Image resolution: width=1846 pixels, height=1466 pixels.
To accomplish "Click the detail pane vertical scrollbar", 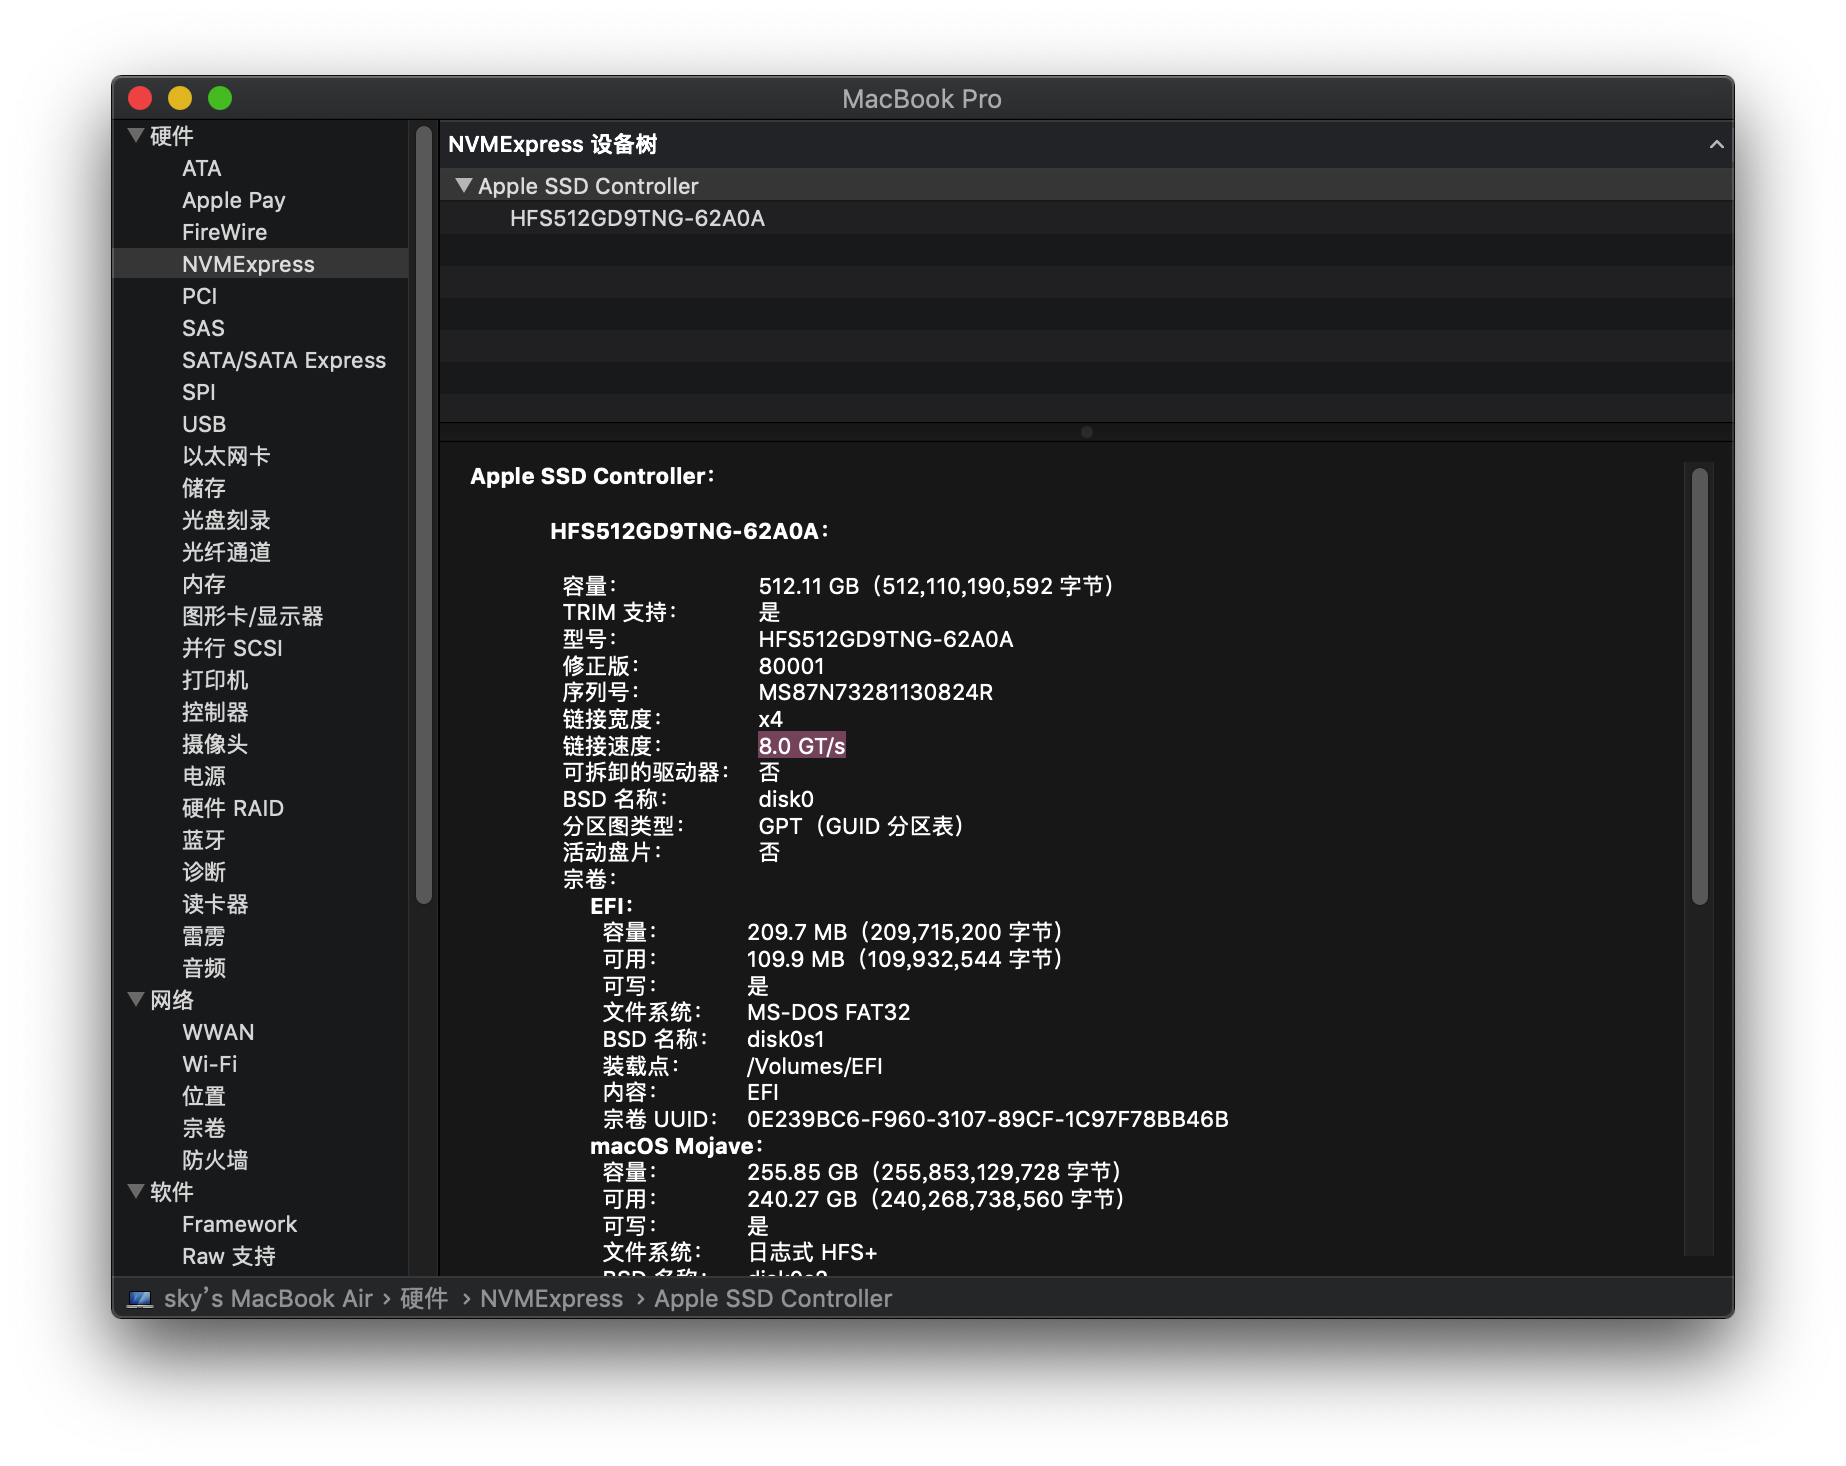I will [x=1699, y=686].
